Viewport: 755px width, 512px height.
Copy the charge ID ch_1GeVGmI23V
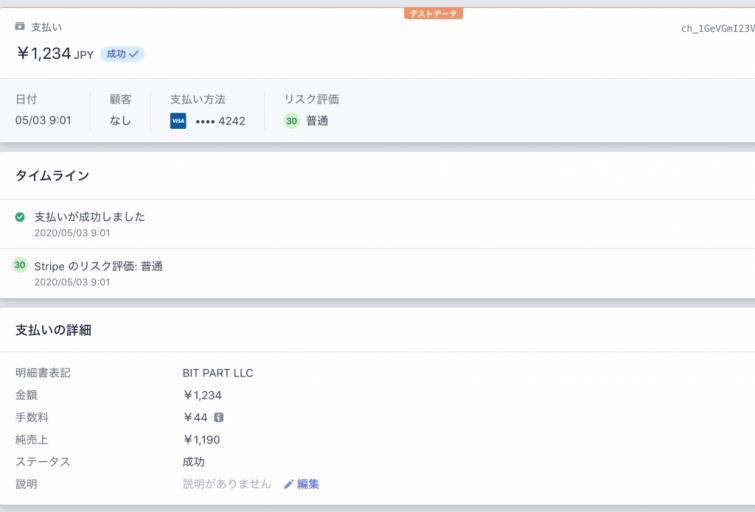[x=717, y=29]
